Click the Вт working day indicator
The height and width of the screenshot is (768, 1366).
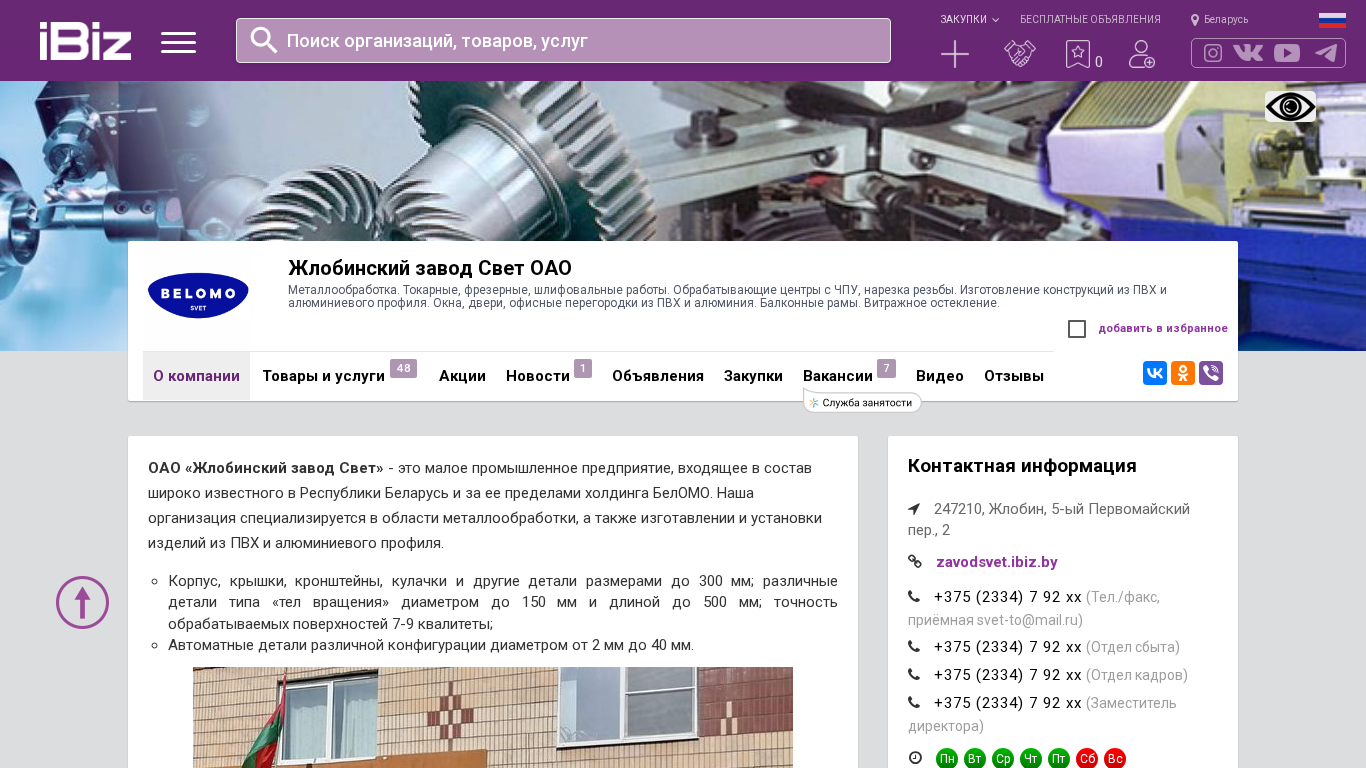coord(975,759)
